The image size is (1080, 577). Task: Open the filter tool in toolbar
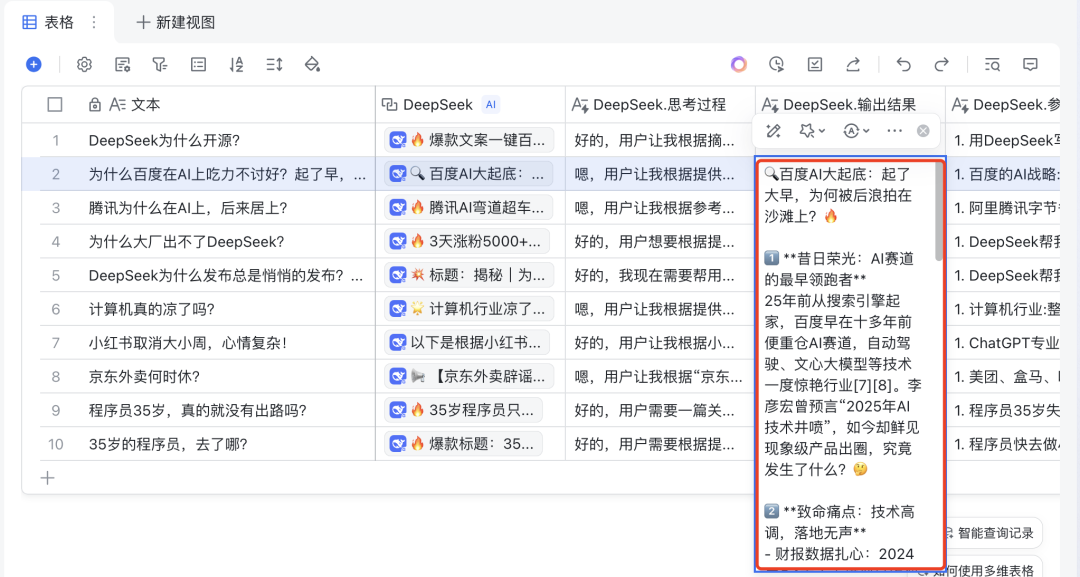160,65
